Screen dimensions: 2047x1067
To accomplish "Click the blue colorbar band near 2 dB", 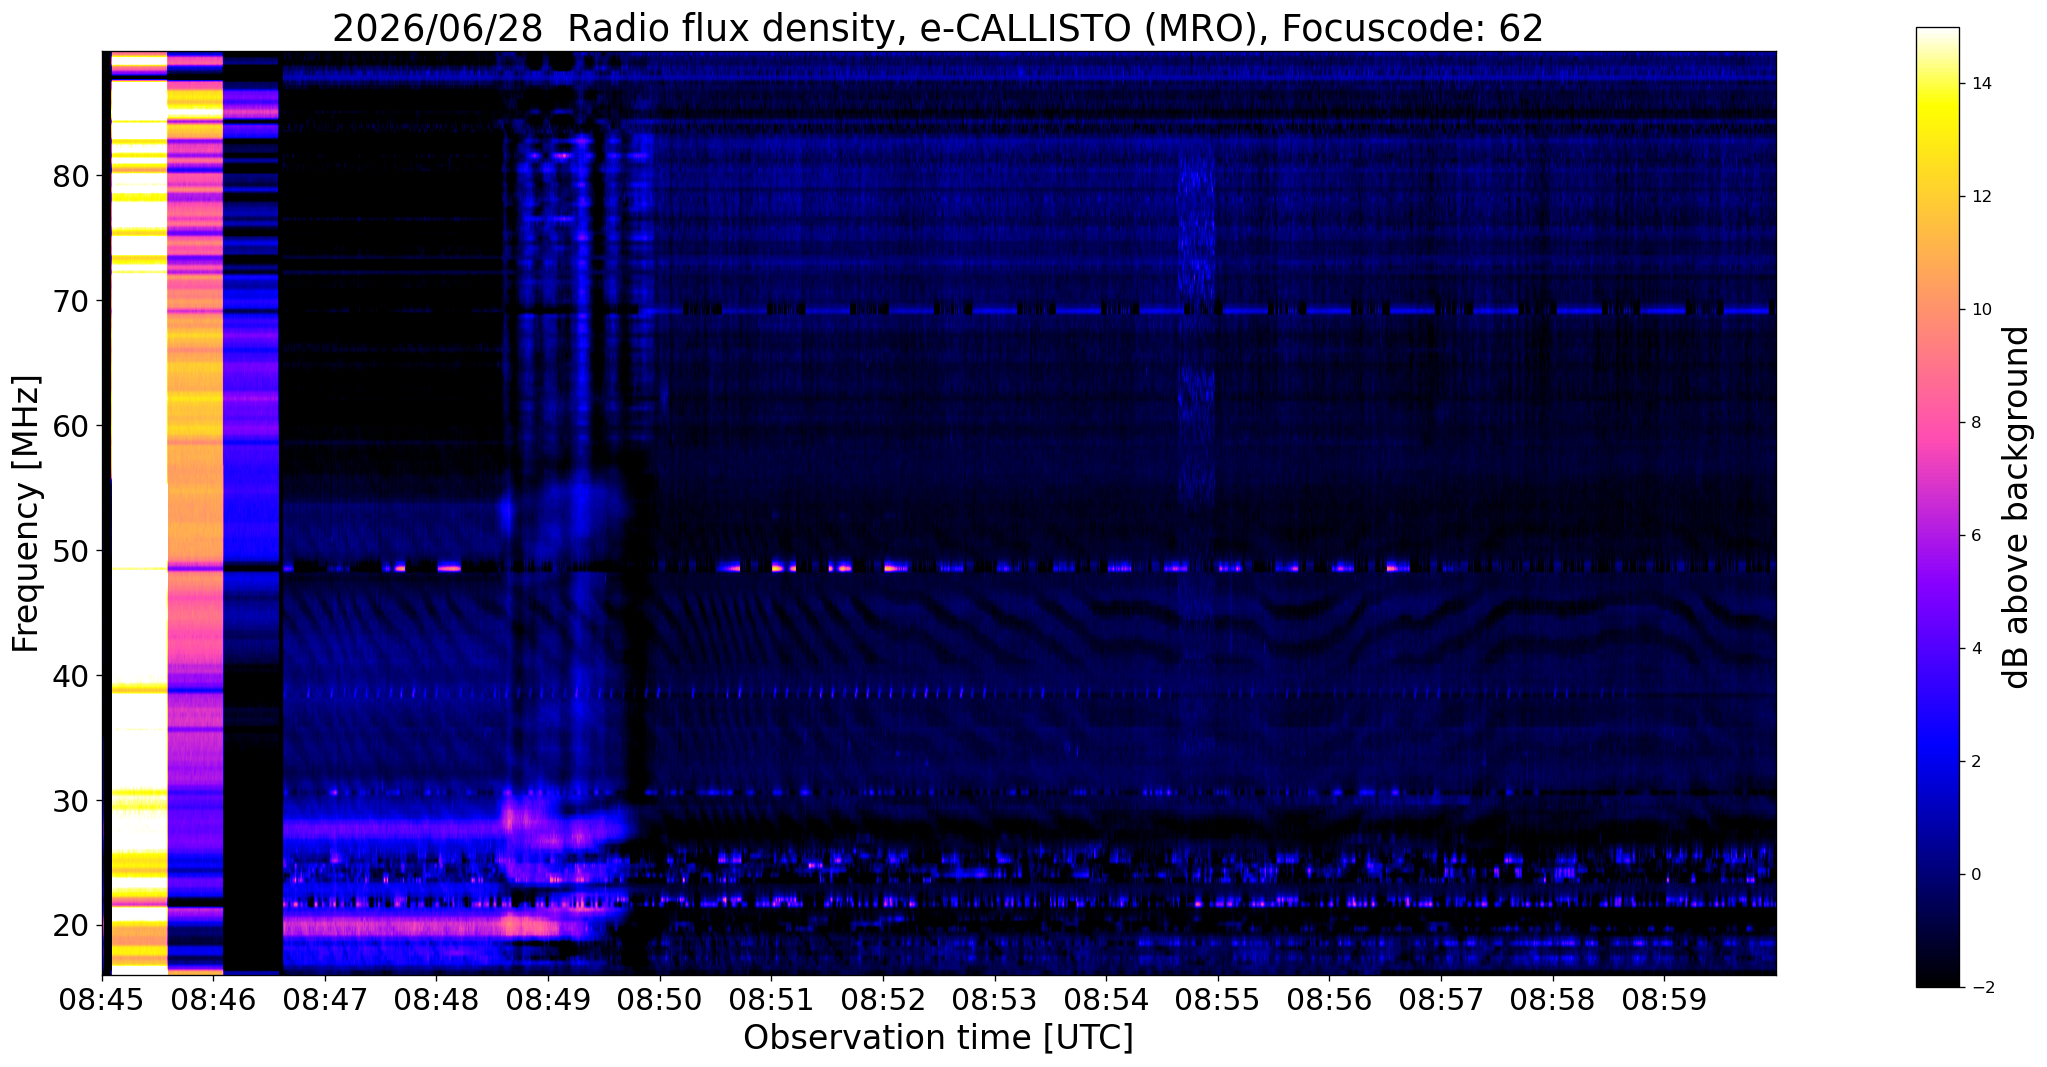I will (1937, 762).
